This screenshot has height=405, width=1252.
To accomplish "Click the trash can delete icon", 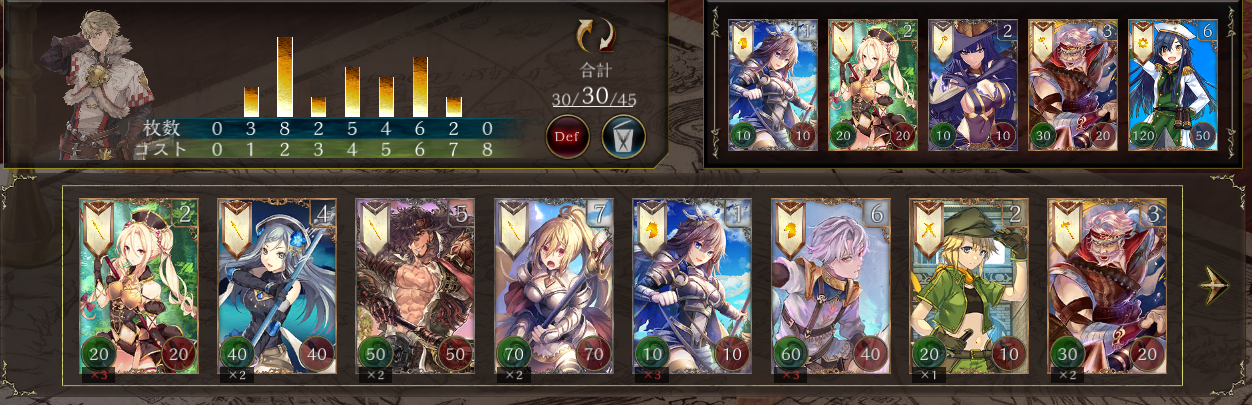I will [622, 135].
